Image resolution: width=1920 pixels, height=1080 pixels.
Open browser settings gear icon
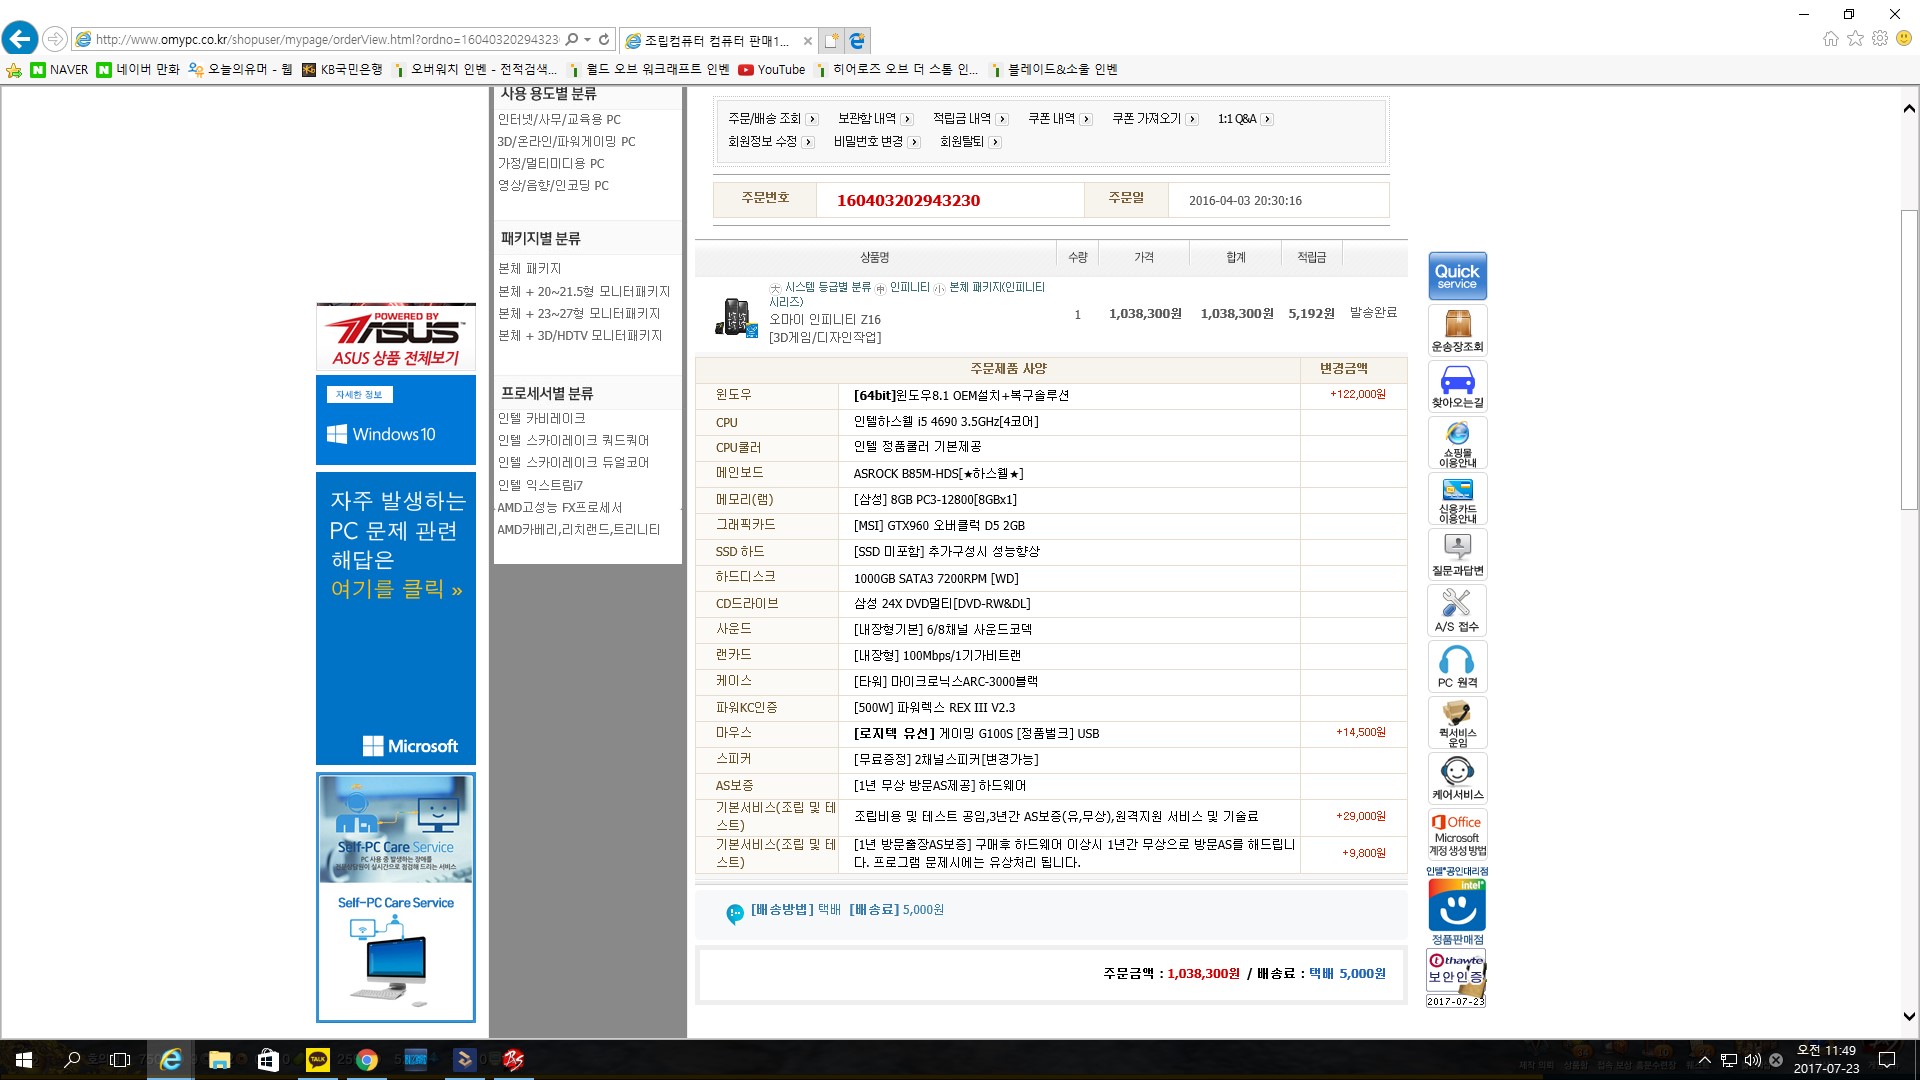[1880, 39]
